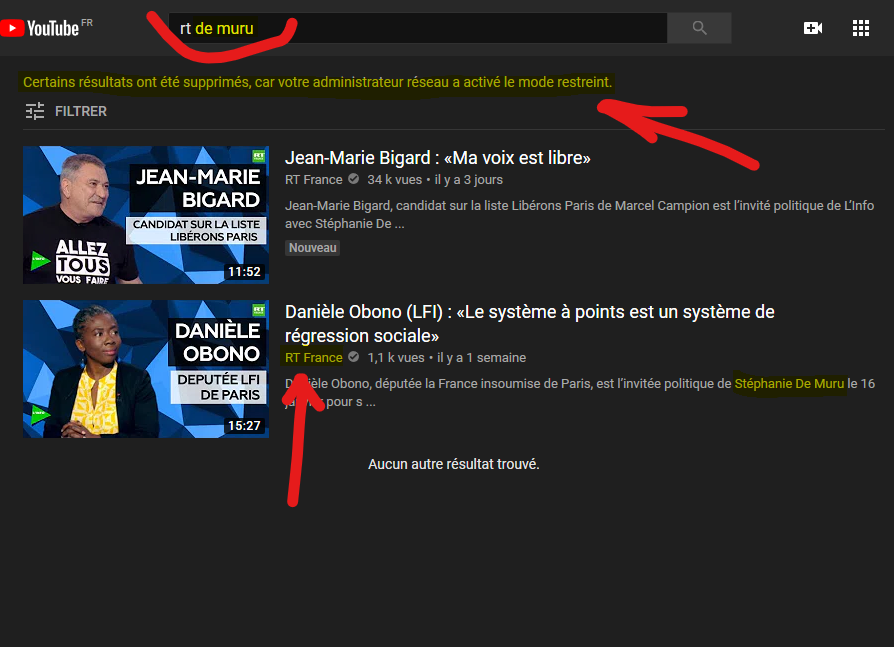Click the 'Nouveau' badge

click(312, 248)
